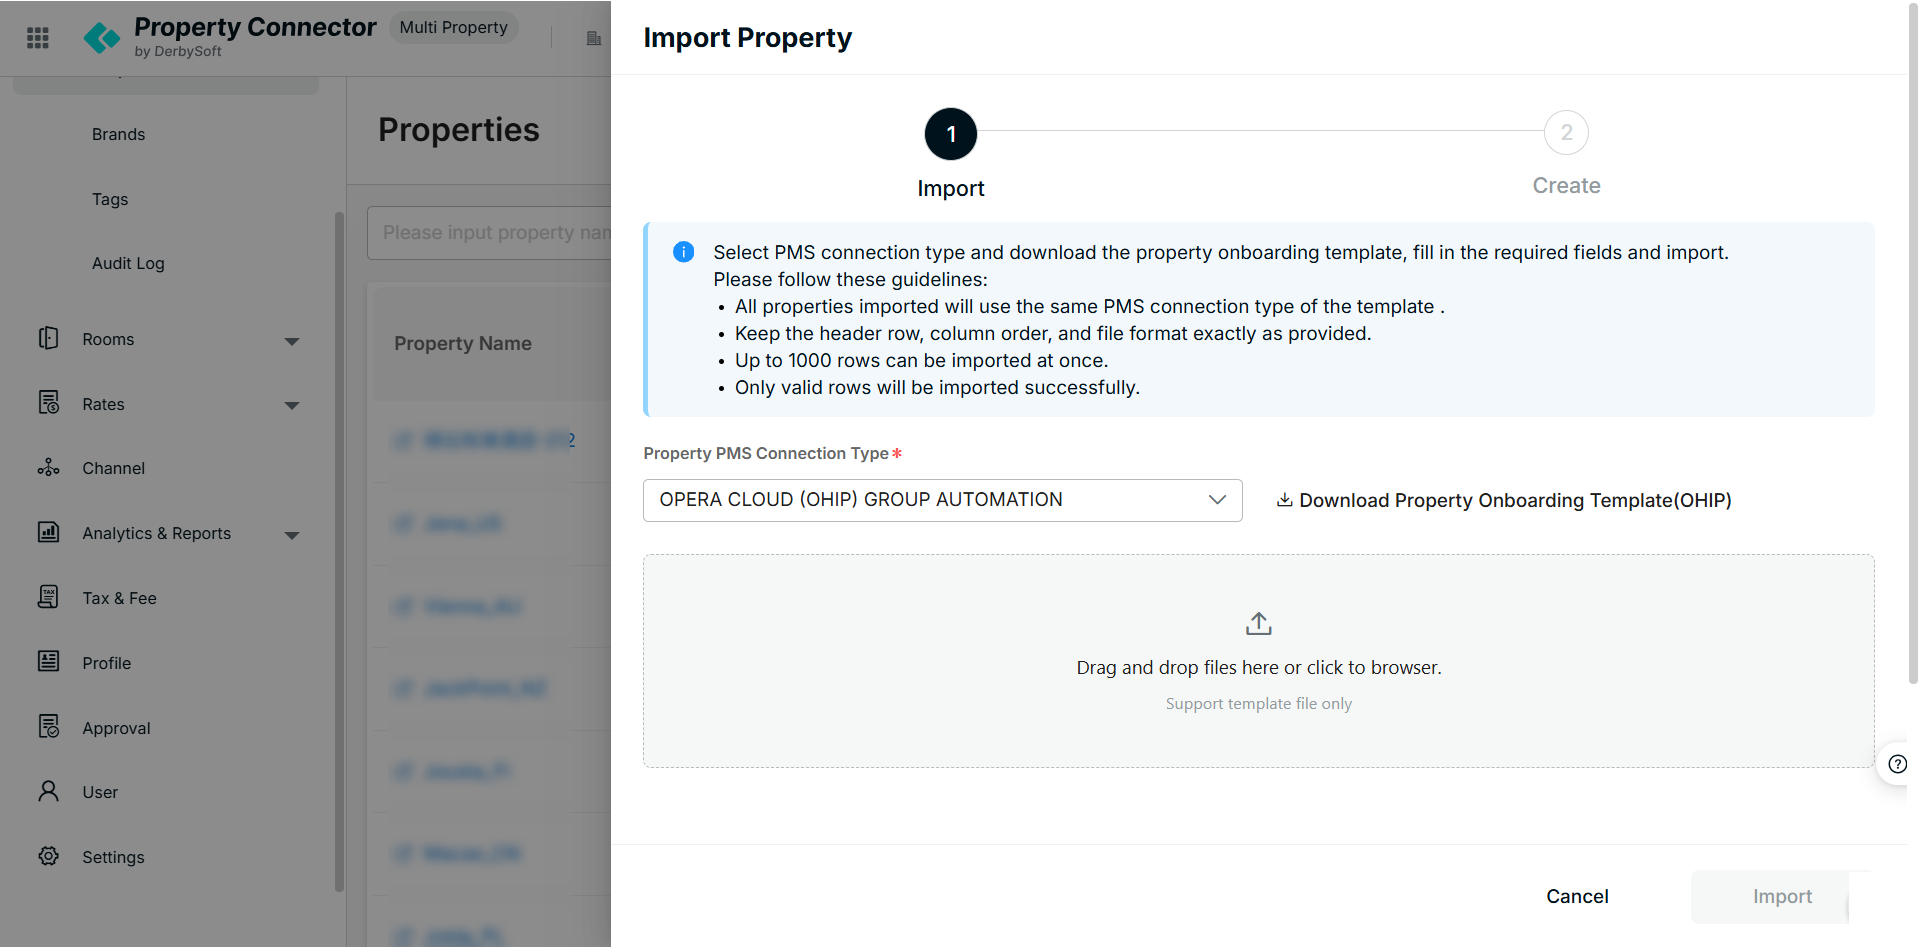Go to Approval section
The width and height of the screenshot is (1920, 947).
(x=116, y=728)
